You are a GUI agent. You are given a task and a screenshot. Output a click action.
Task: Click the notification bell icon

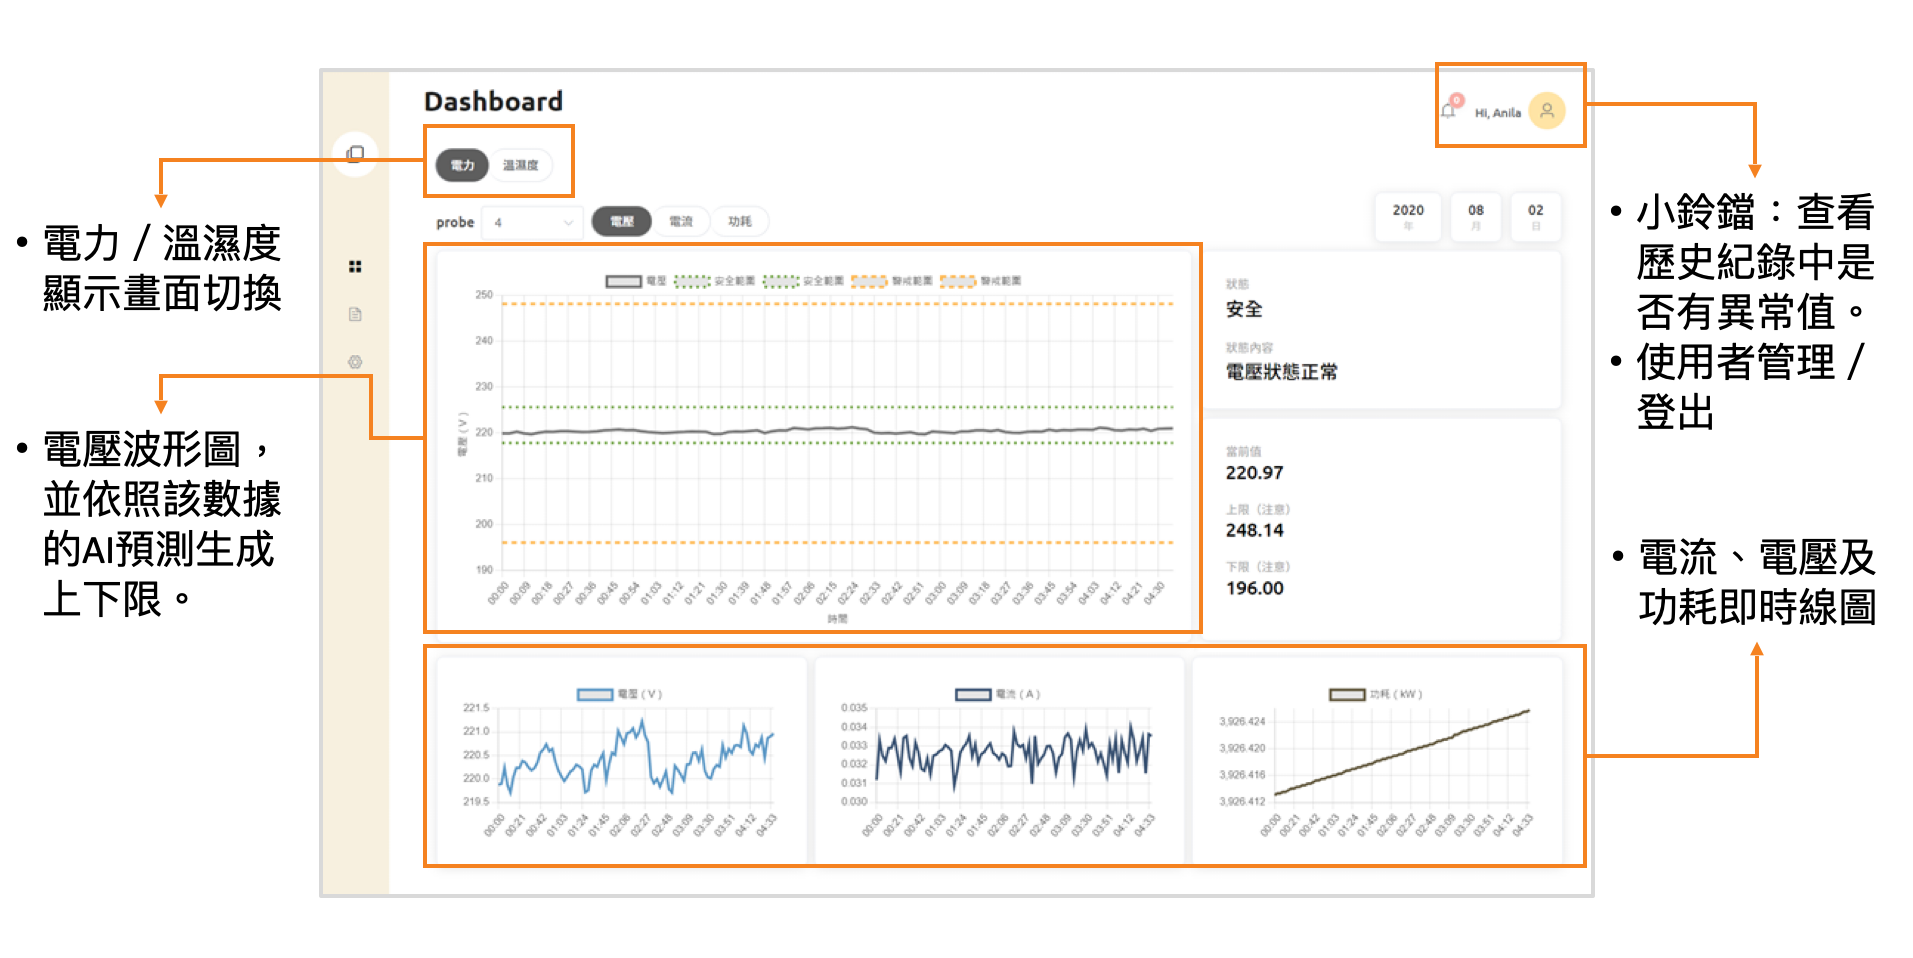(1447, 110)
